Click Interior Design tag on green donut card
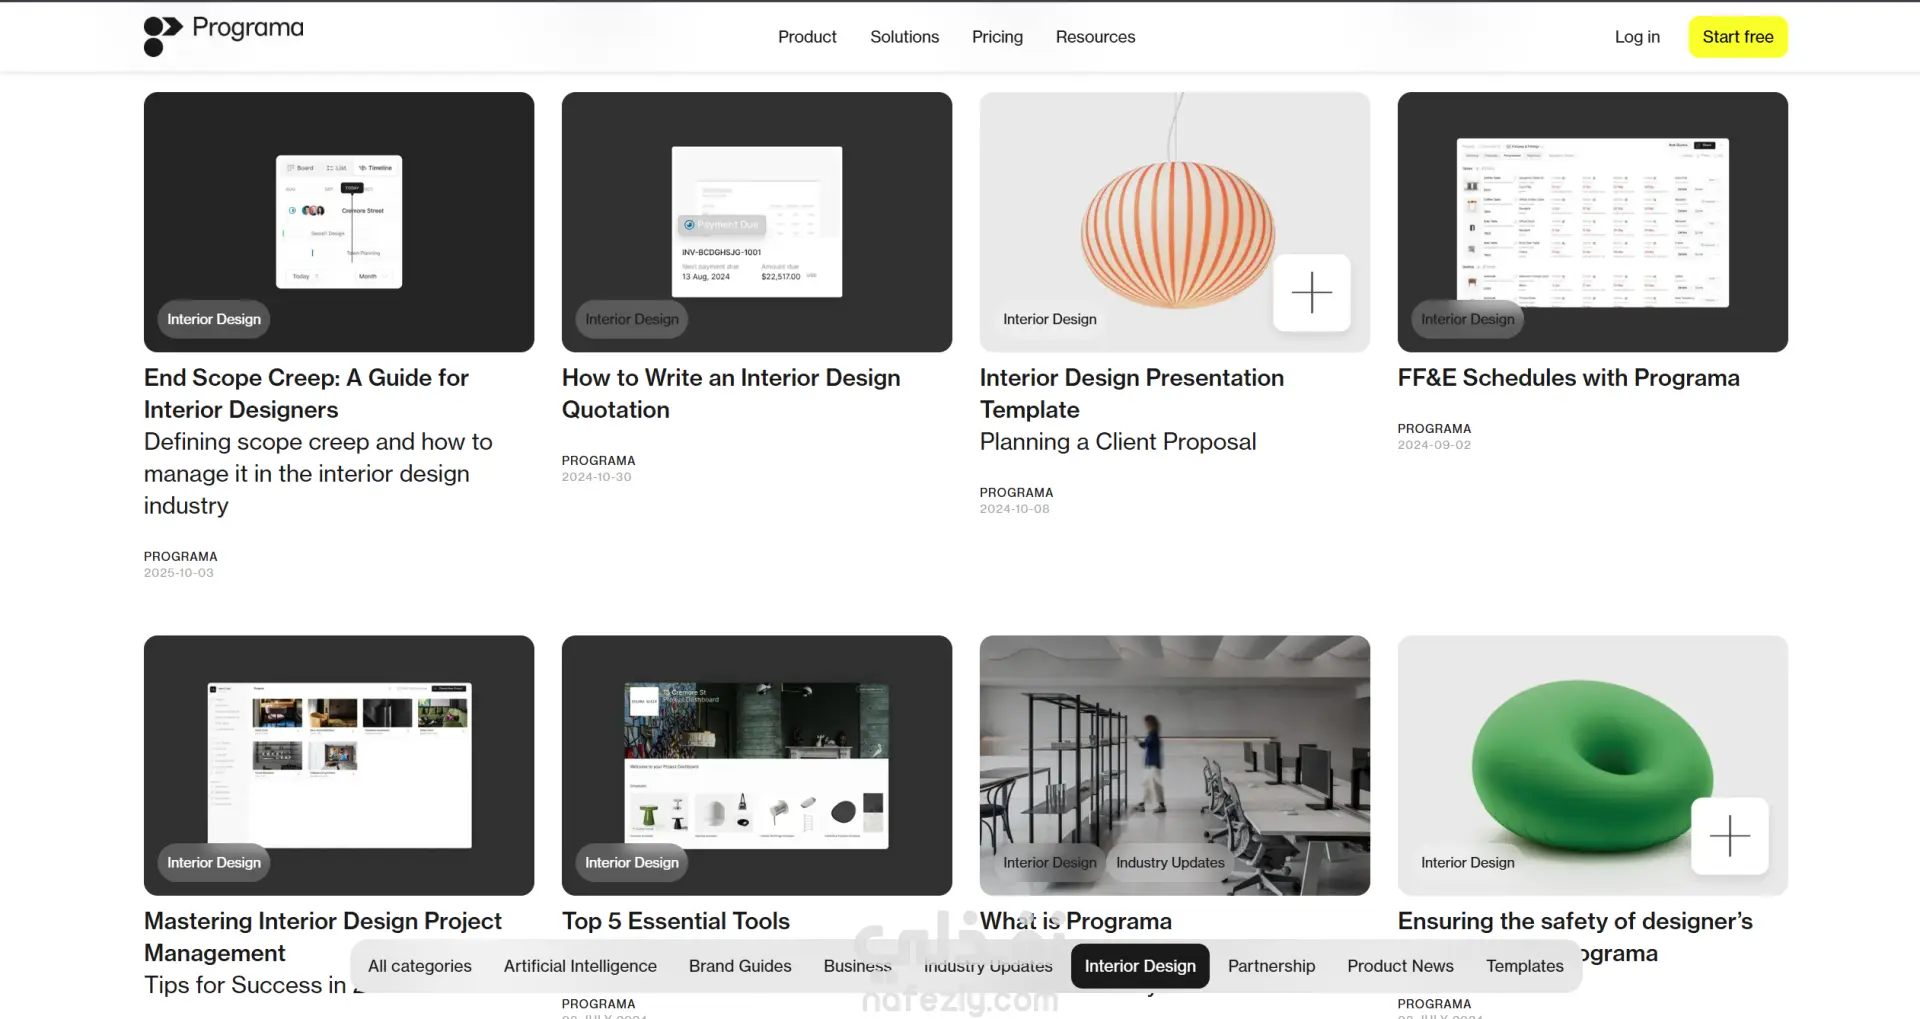The image size is (1920, 1019). point(1468,862)
